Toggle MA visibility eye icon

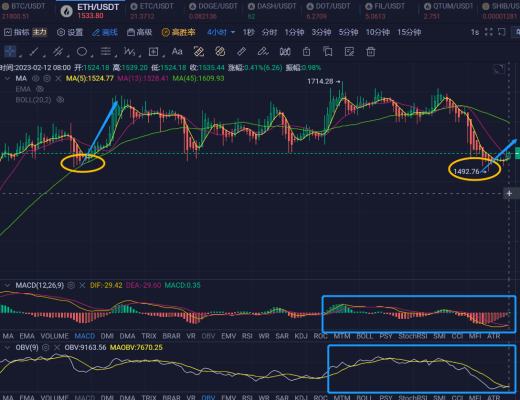coord(36,78)
